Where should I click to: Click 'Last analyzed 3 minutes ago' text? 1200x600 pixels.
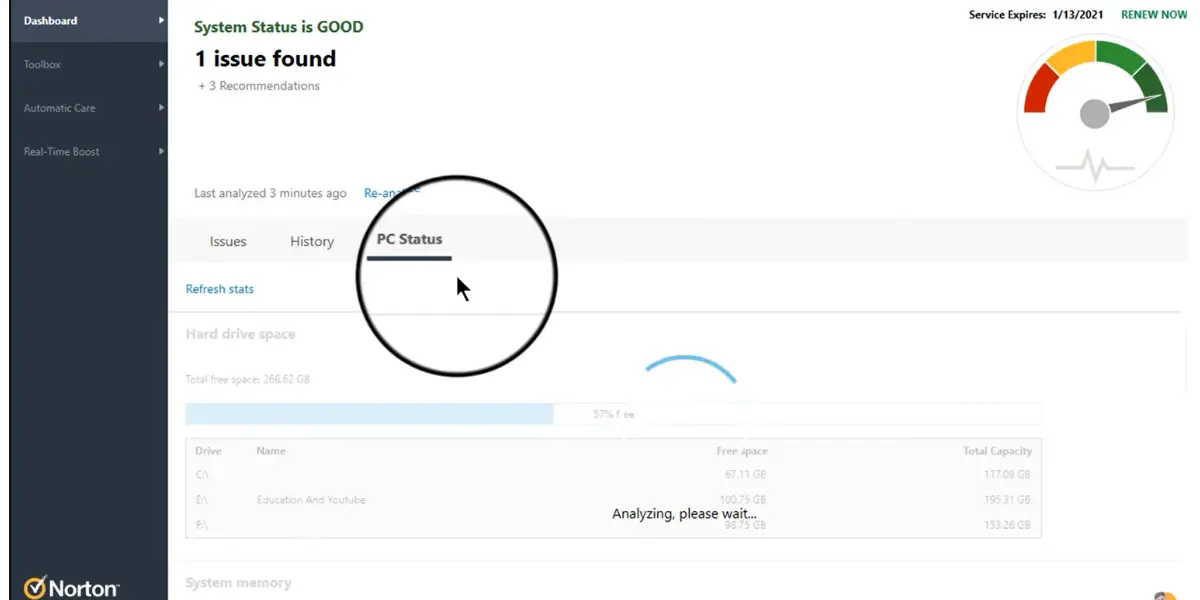[x=270, y=193]
